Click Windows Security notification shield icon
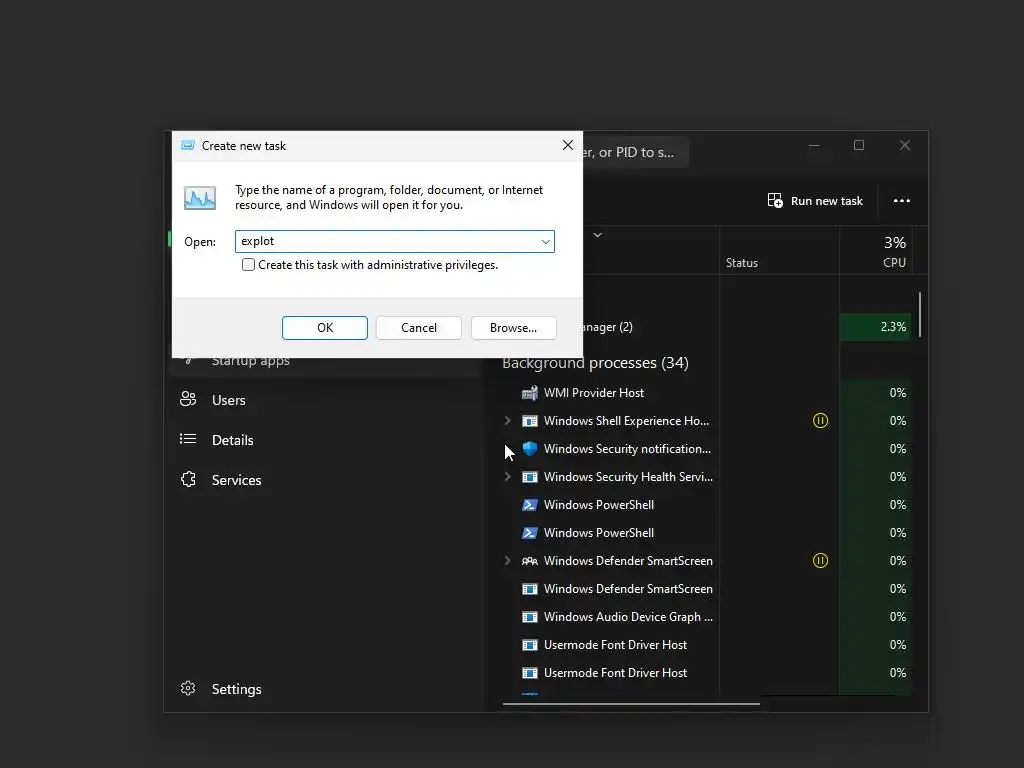 click(x=530, y=449)
